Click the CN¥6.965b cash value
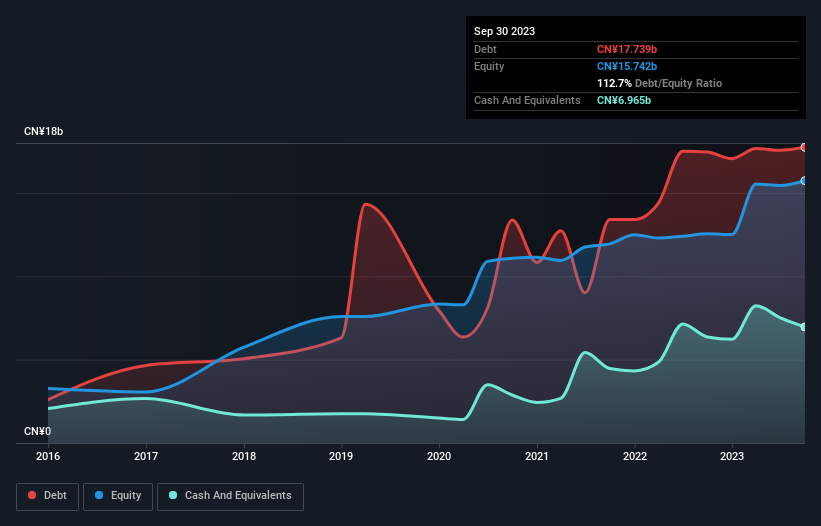821x526 pixels. point(624,100)
